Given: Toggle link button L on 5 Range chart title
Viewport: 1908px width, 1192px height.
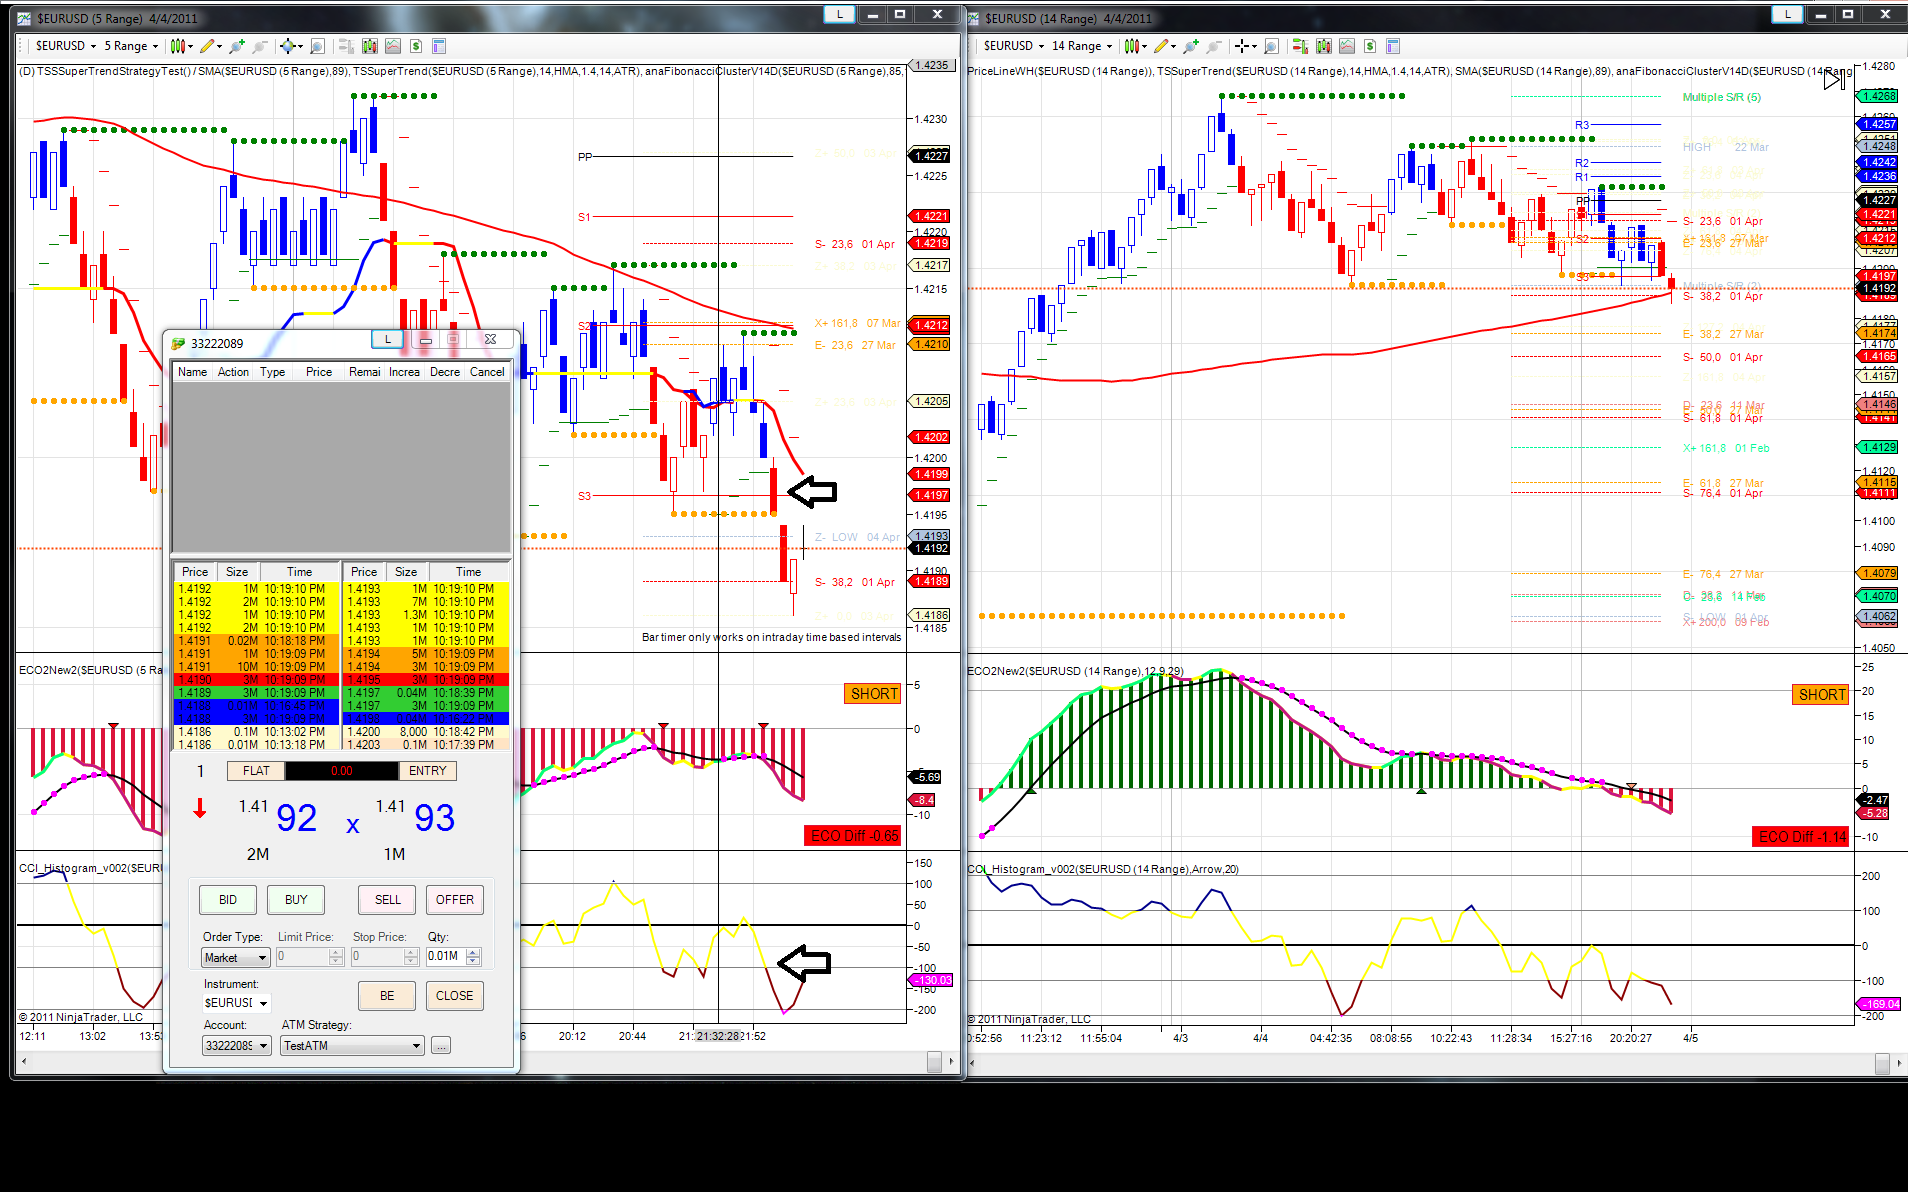Looking at the screenshot, I should 839,14.
